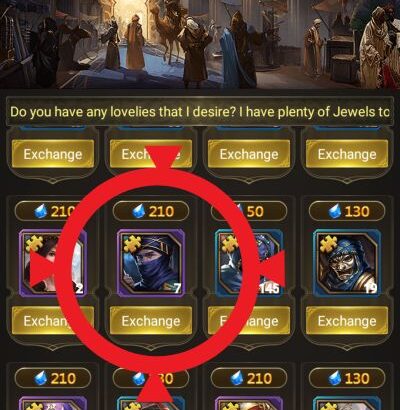Hit Exchange below the 145-count blue shard

(249, 321)
